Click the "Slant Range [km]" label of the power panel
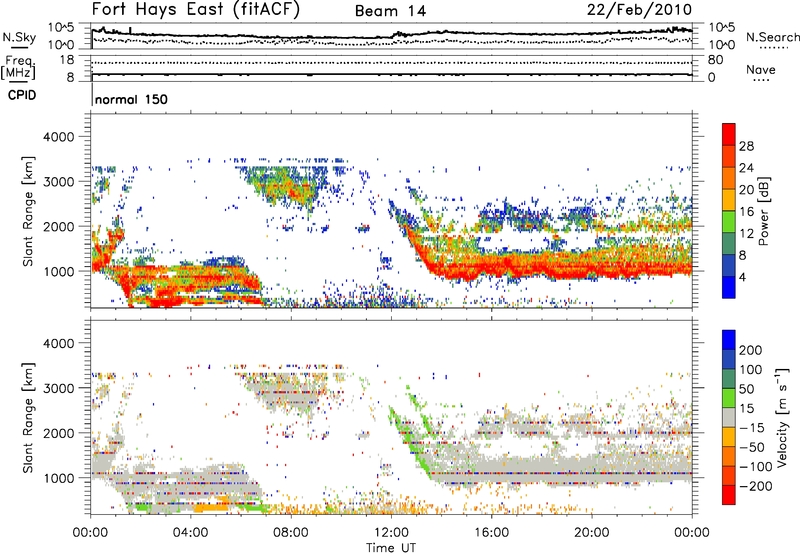This screenshot has width=800, height=554. 29,211
